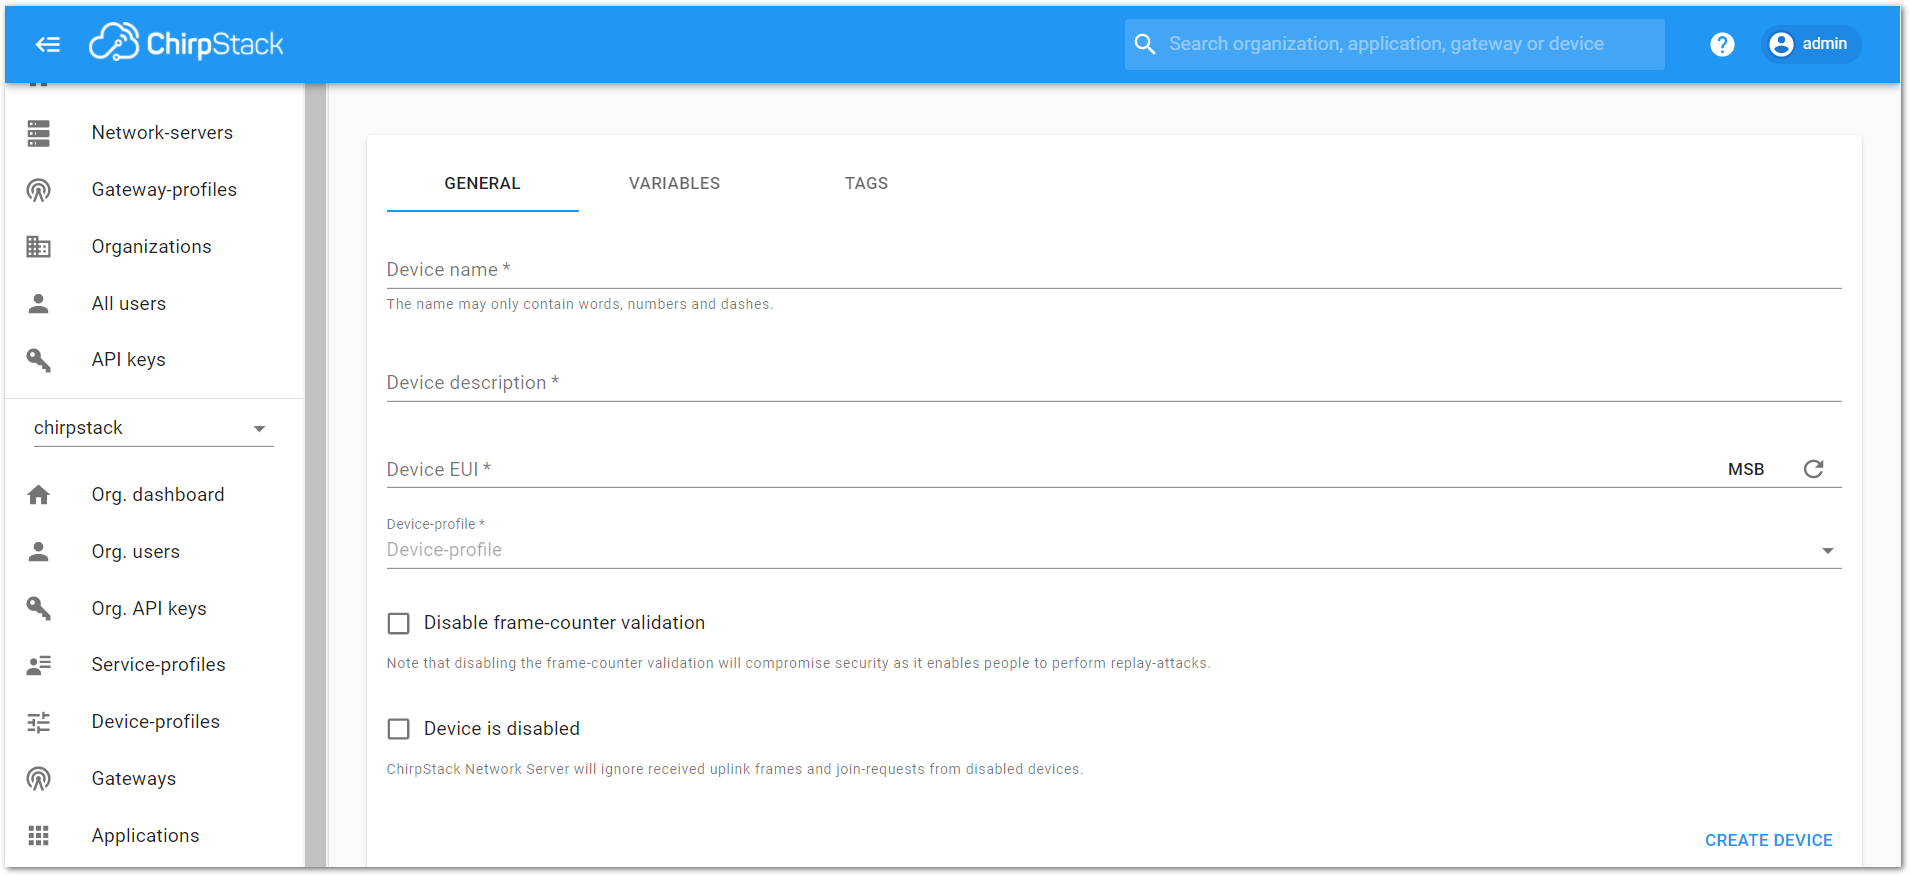Click the Service-profiles icon
This screenshot has width=1910, height=876.
(x=39, y=665)
